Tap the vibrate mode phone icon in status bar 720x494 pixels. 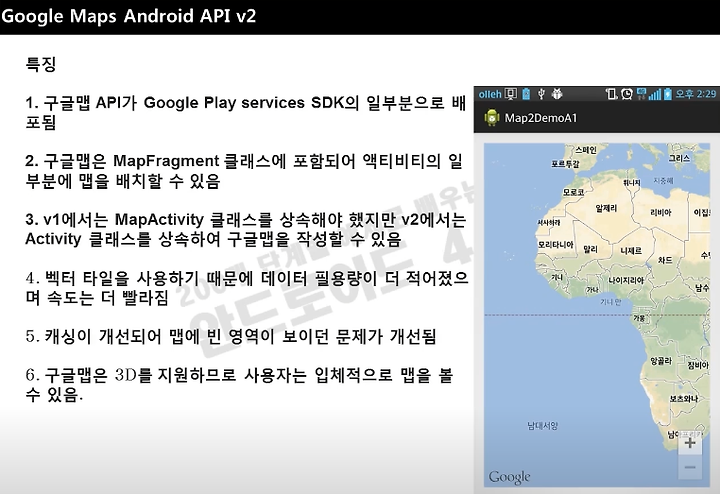point(611,94)
